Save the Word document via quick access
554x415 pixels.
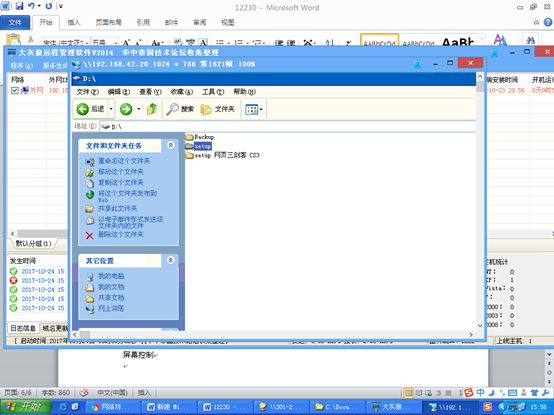click(19, 6)
